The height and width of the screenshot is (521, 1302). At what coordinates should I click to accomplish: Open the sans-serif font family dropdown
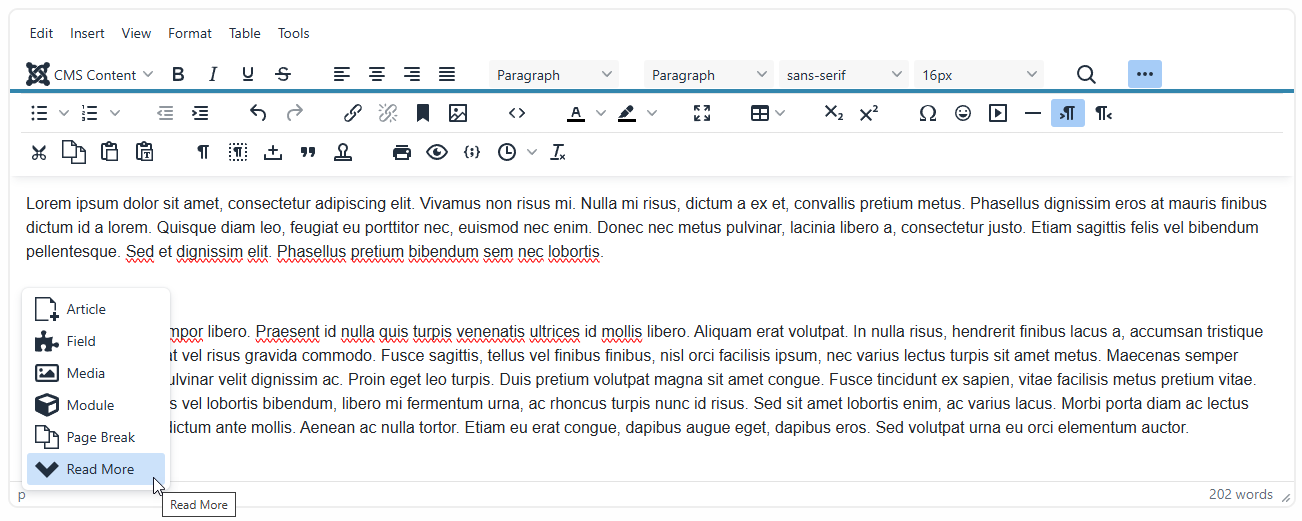[x=843, y=74]
